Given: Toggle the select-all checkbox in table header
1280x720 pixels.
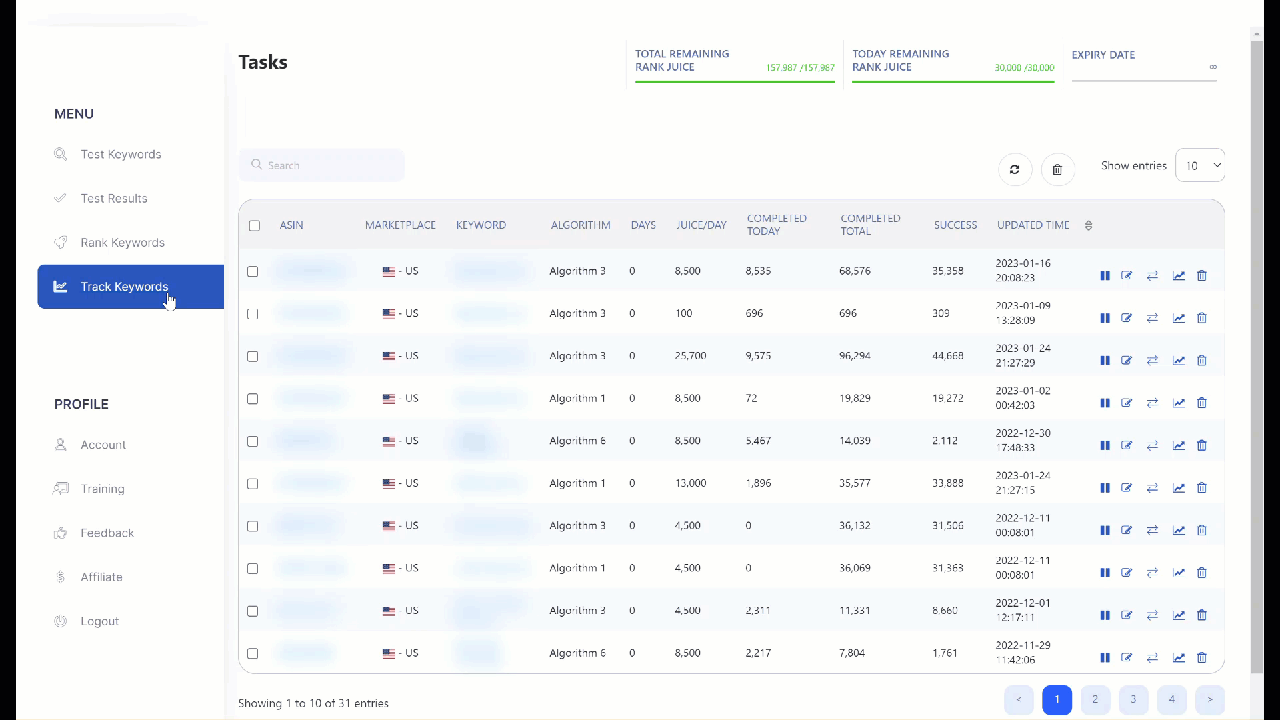Looking at the screenshot, I should [x=254, y=226].
